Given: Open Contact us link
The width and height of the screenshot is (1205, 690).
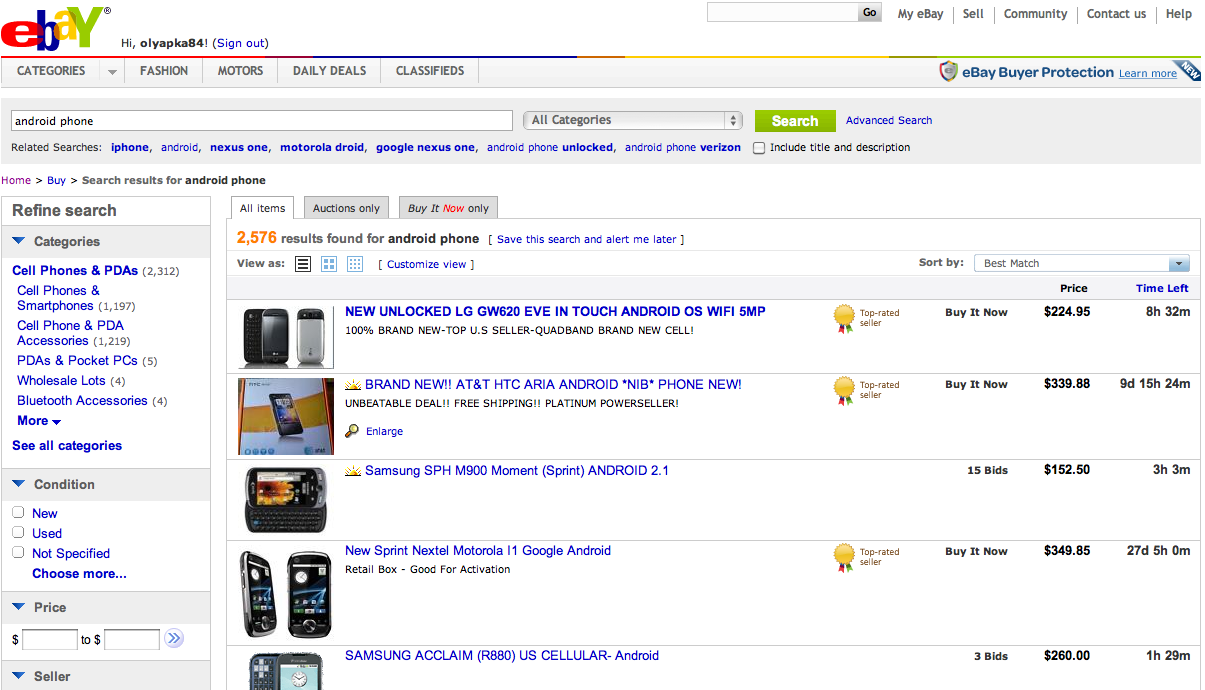Looking at the screenshot, I should (x=1116, y=14).
